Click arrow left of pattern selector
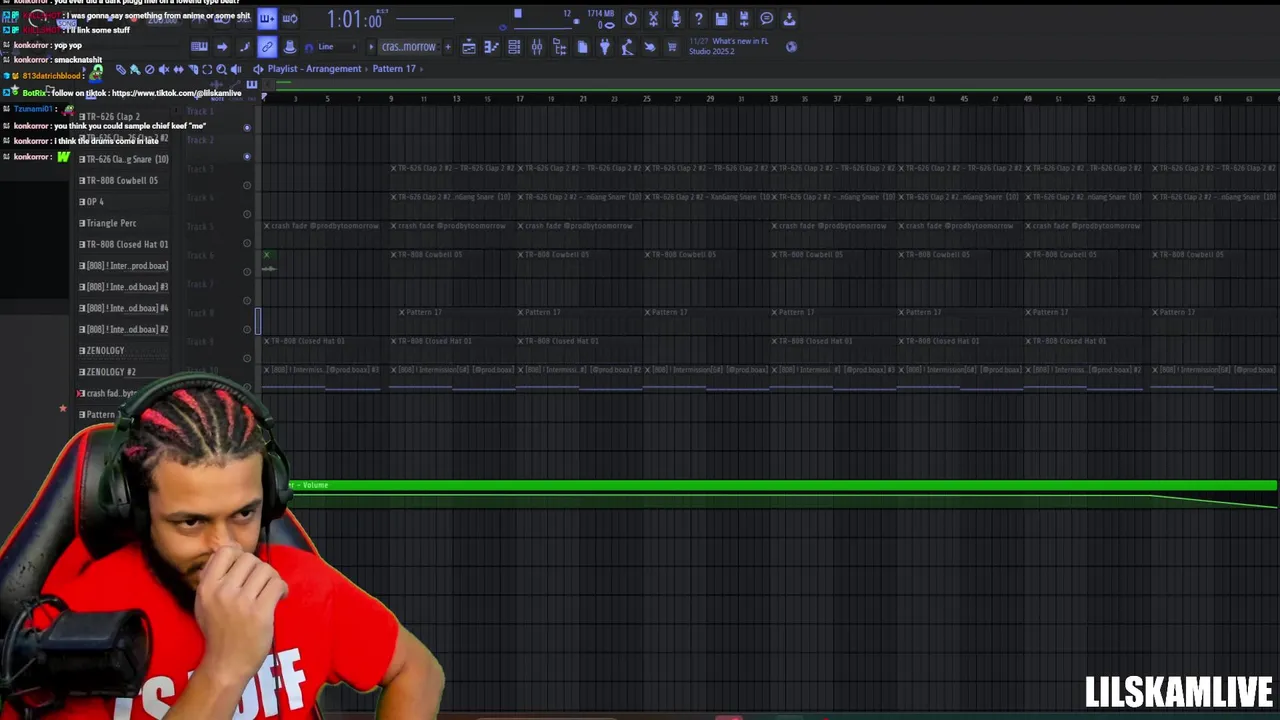Image resolution: width=1280 pixels, height=720 pixels. pyautogui.click(x=371, y=47)
